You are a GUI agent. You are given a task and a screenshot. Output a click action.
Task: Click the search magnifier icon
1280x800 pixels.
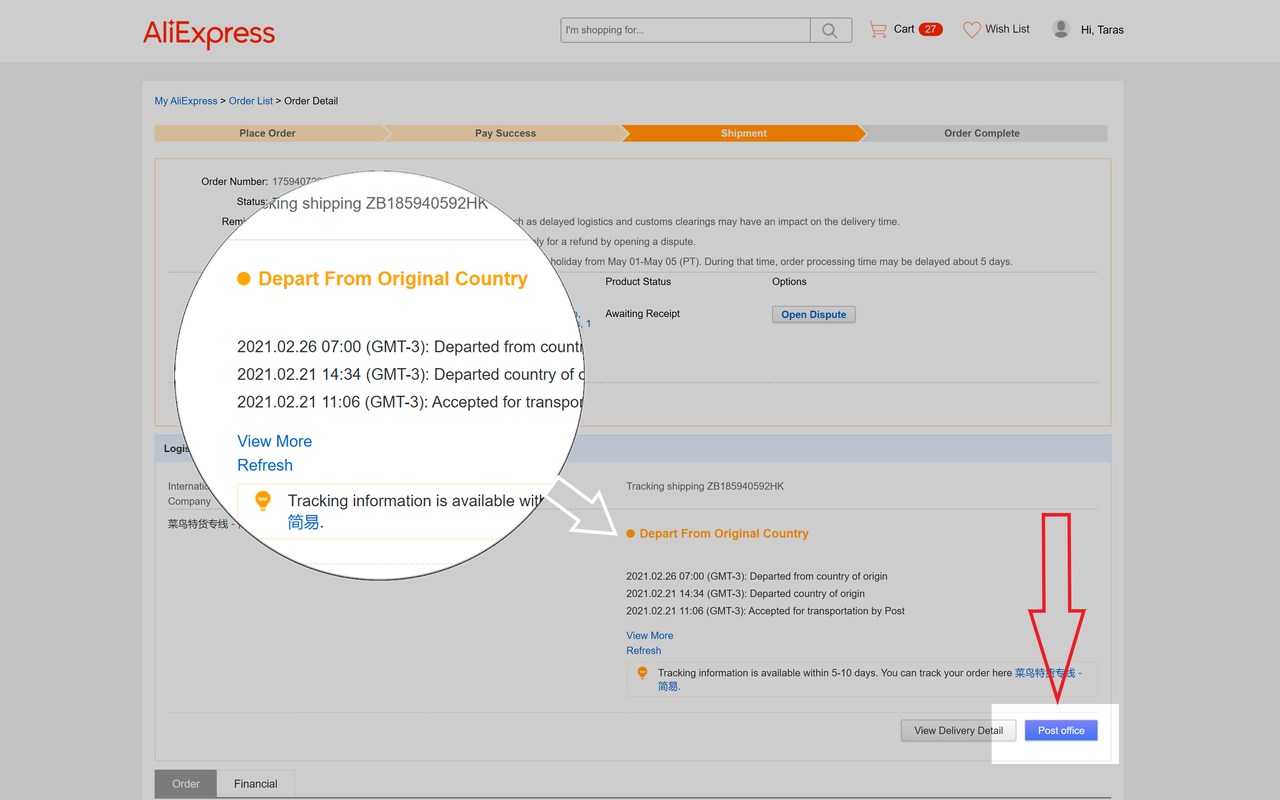coord(830,30)
